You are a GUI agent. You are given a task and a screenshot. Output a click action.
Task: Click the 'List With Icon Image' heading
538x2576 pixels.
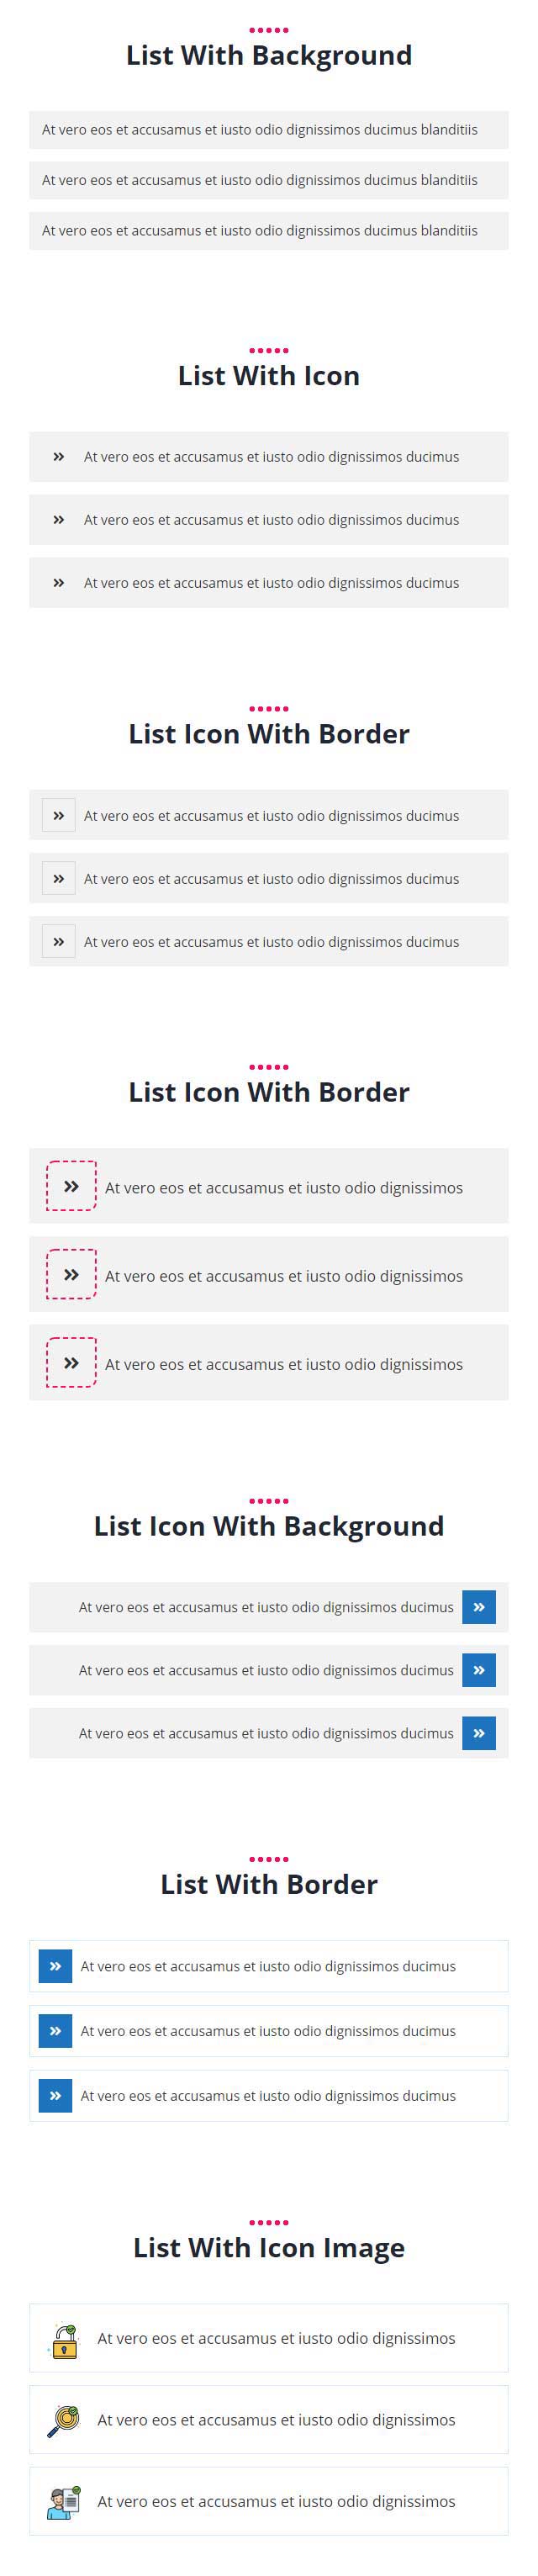(269, 2248)
